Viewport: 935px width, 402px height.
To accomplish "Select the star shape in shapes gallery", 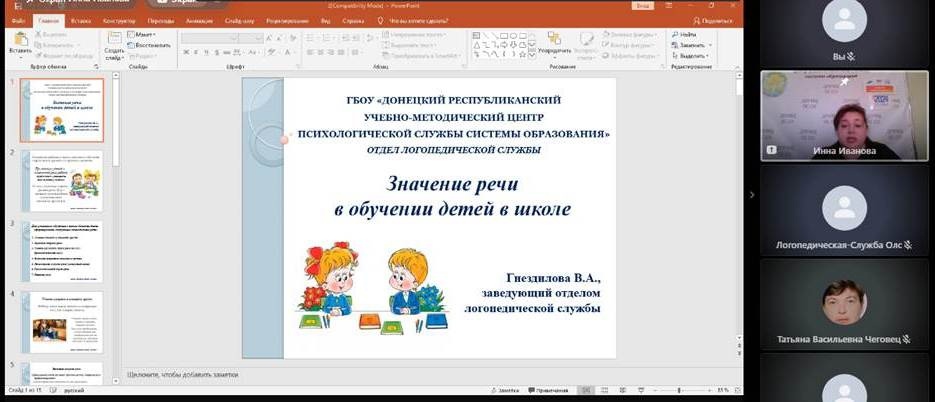I will tap(523, 54).
